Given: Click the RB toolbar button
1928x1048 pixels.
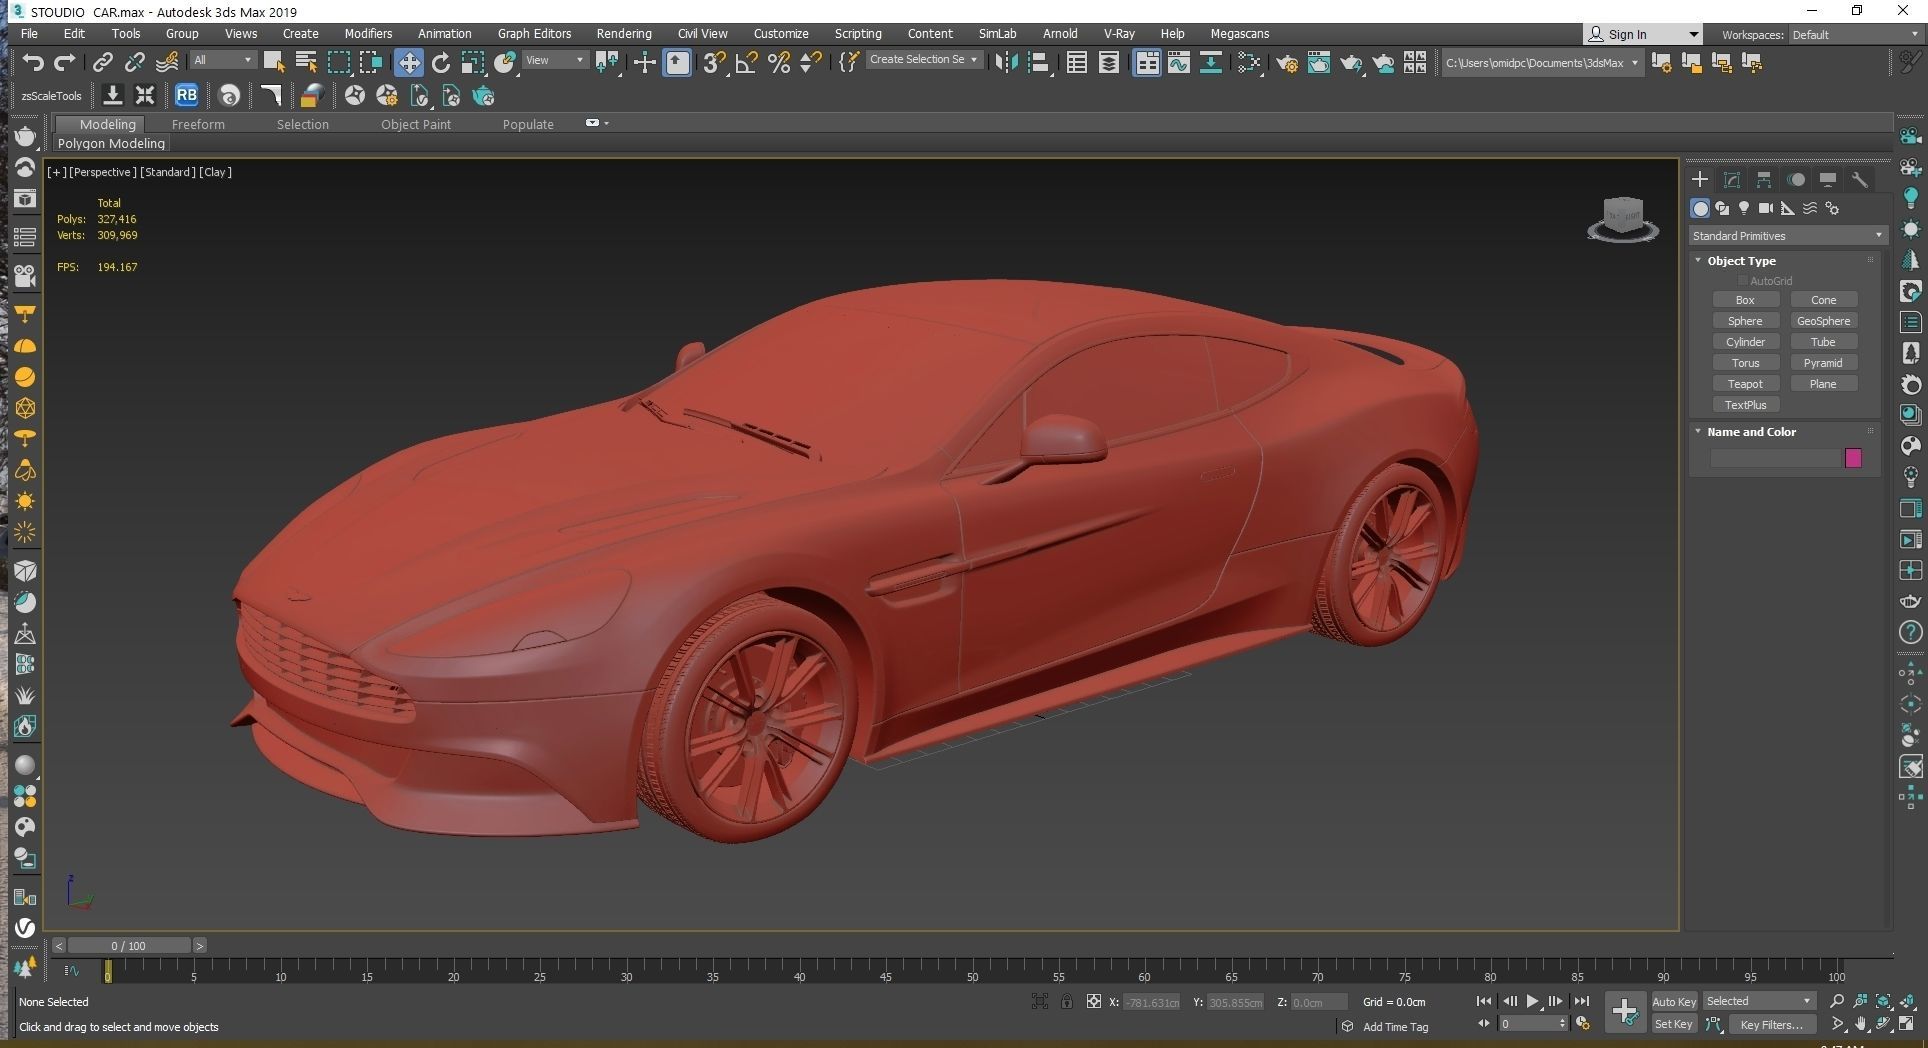Looking at the screenshot, I should tap(186, 95).
